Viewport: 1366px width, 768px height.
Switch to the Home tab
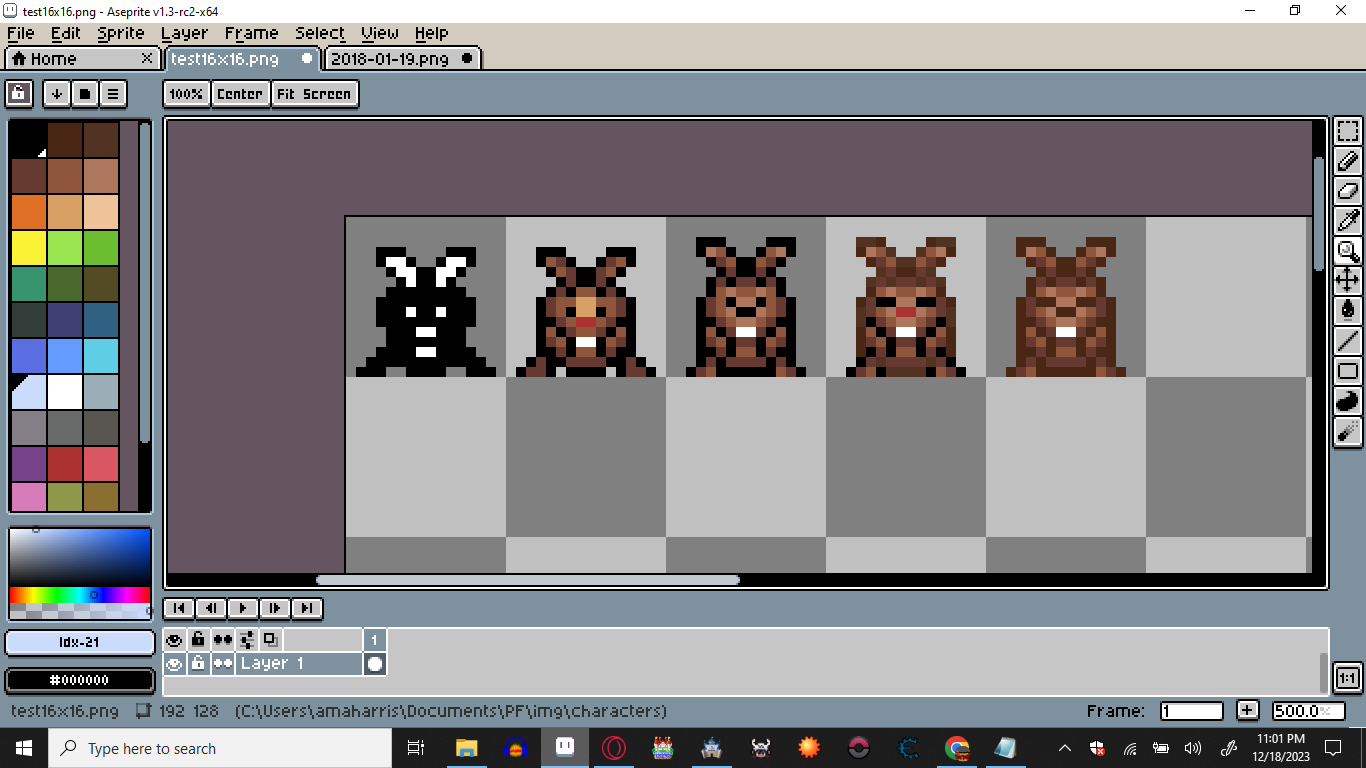pos(82,59)
